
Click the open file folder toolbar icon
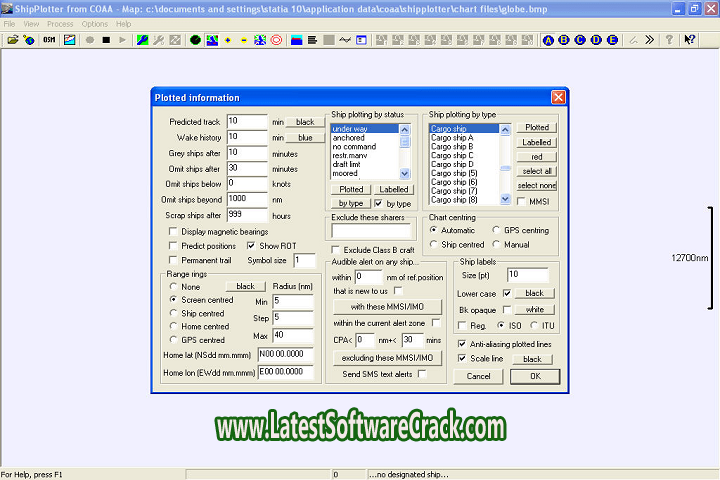click(x=12, y=40)
